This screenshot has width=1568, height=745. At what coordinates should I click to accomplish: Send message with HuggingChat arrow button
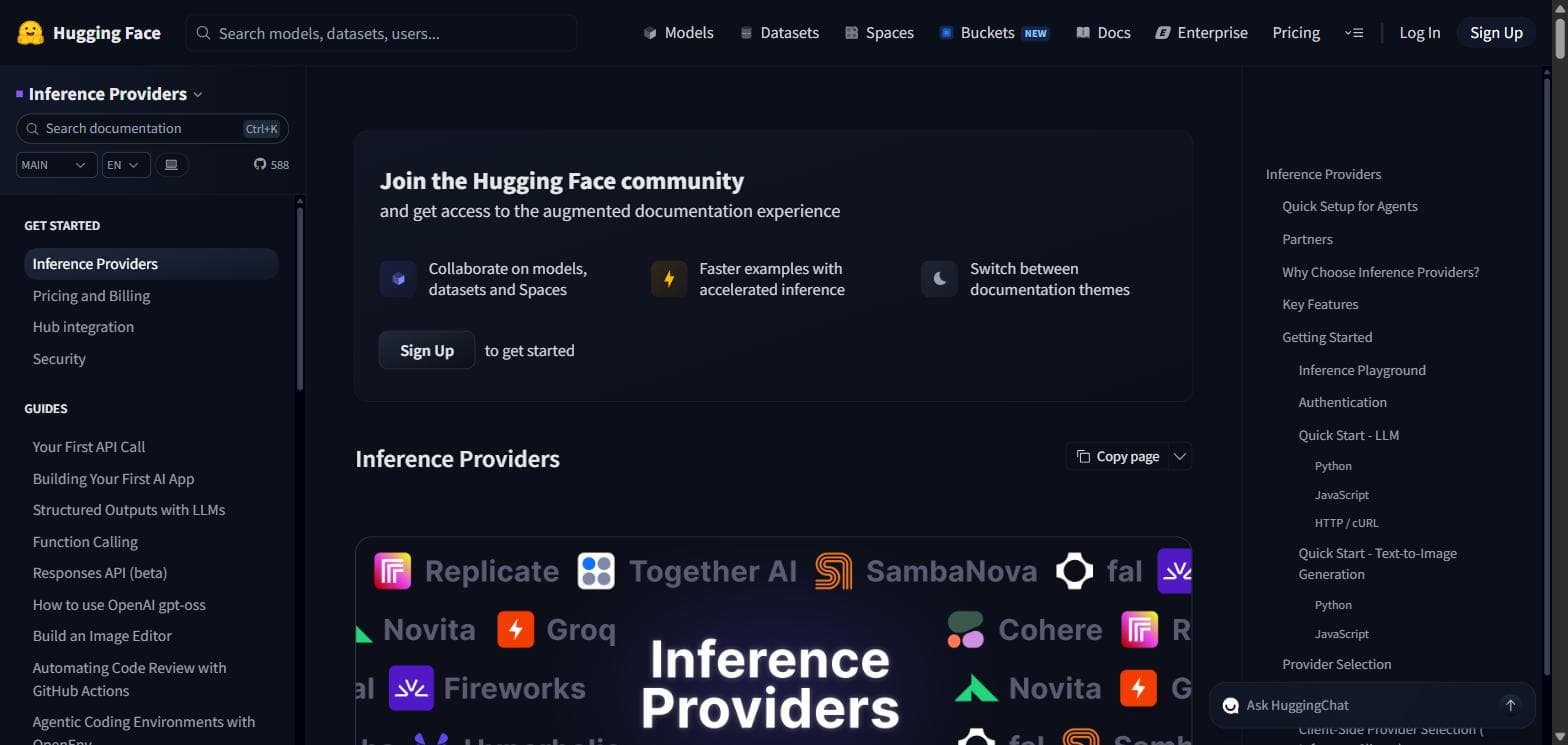1510,705
